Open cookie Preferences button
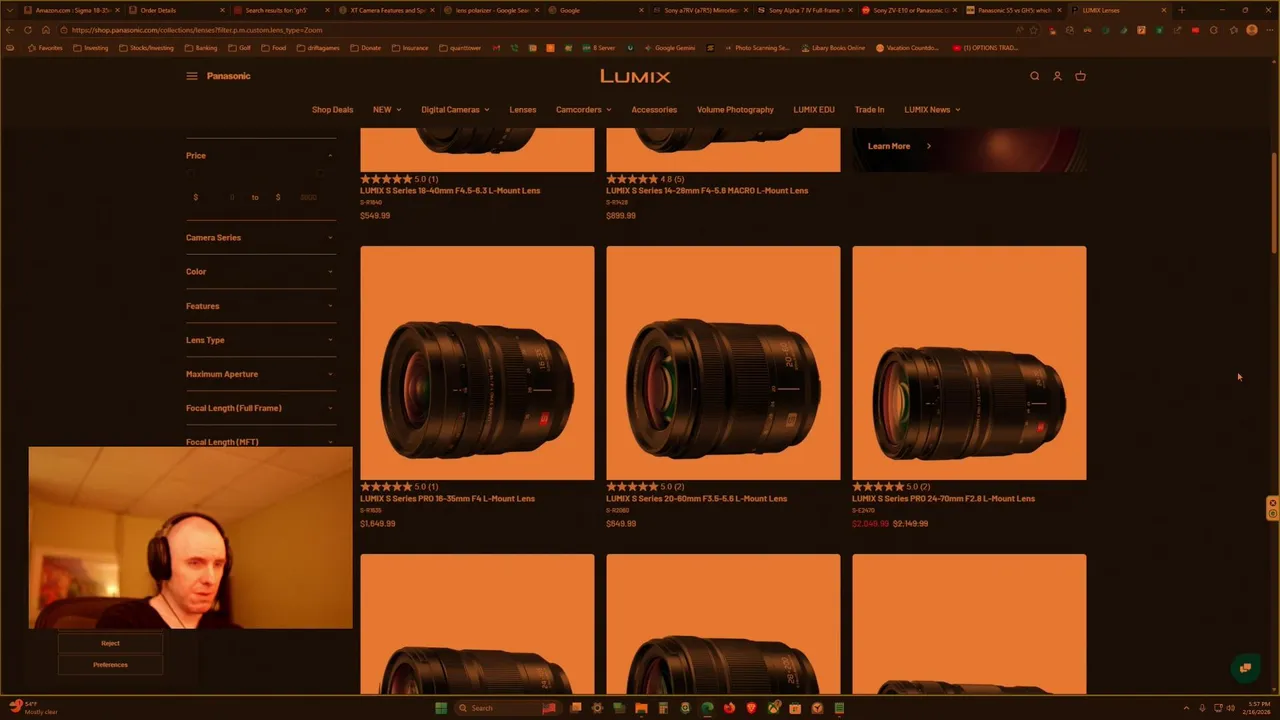The image size is (1280, 720). [x=110, y=665]
